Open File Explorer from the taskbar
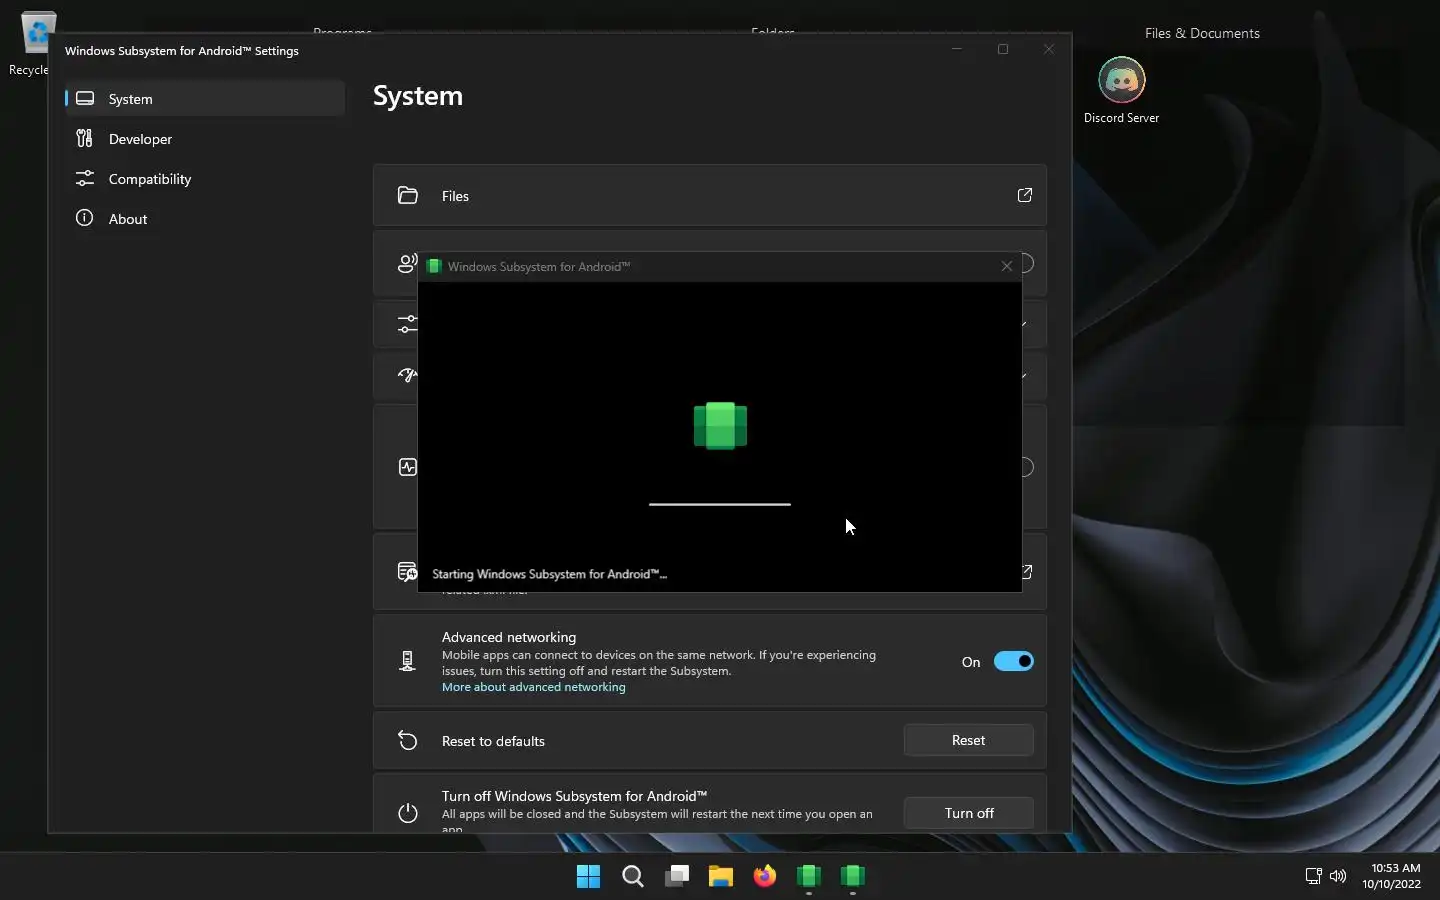1440x900 pixels. point(721,877)
